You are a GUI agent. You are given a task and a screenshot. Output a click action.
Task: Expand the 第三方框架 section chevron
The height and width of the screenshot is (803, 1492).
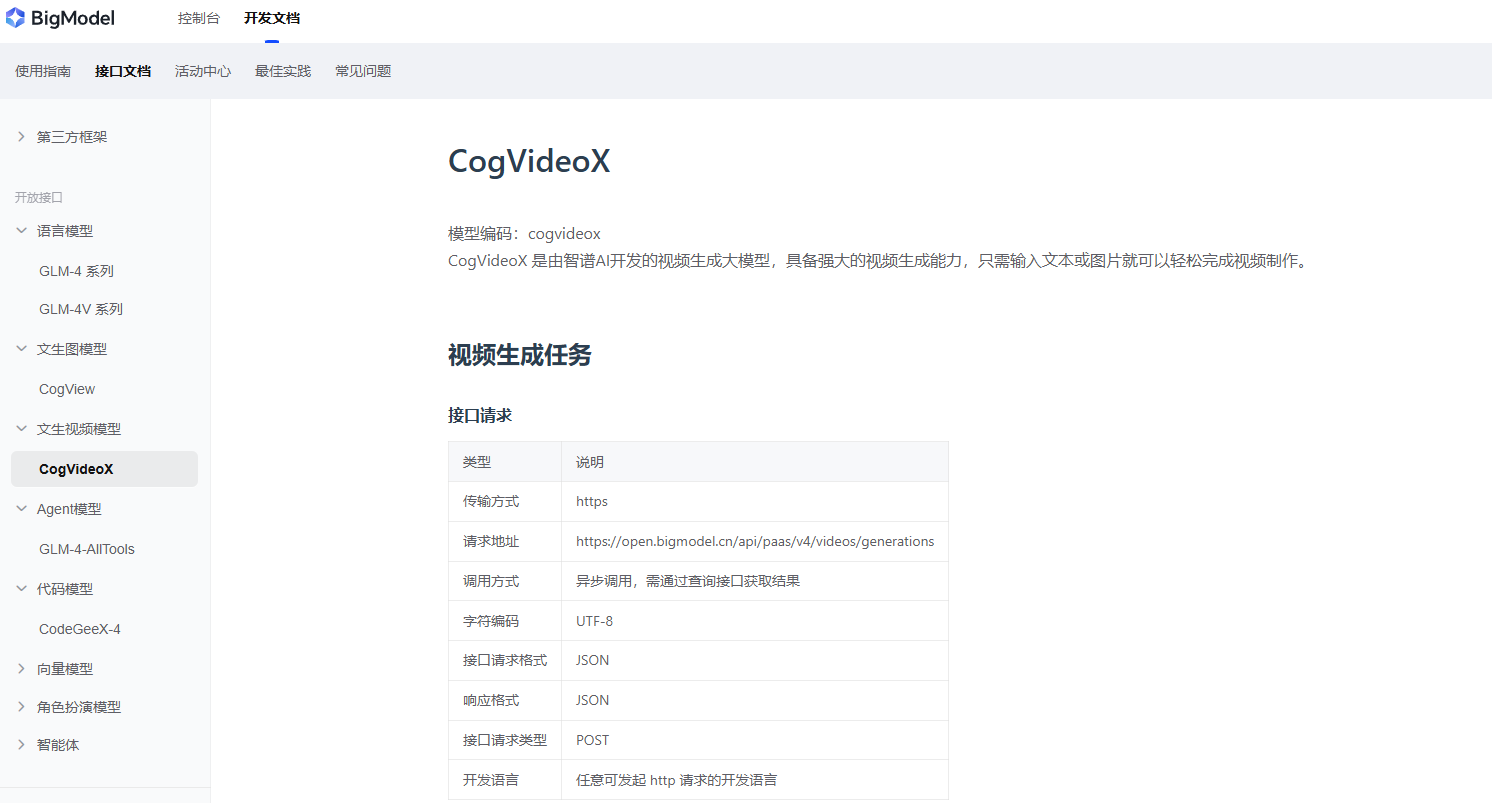[22, 137]
